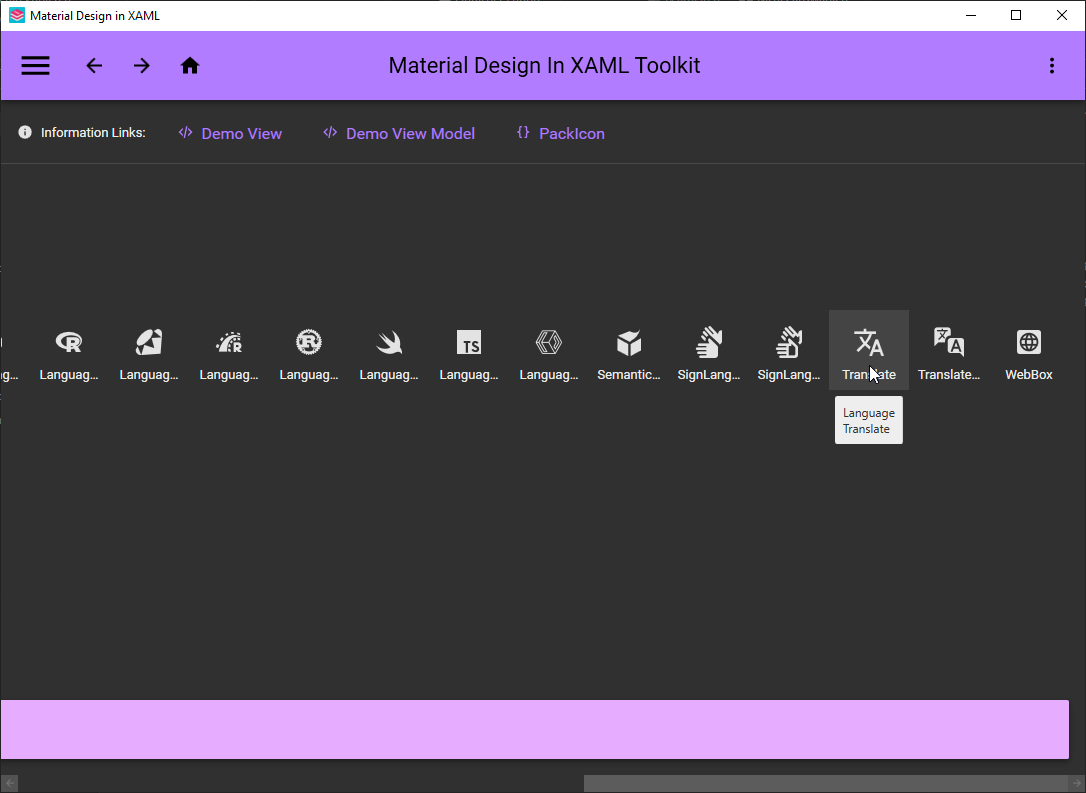Navigate forward with the right arrow
This screenshot has height=793, width=1086.
tap(142, 65)
